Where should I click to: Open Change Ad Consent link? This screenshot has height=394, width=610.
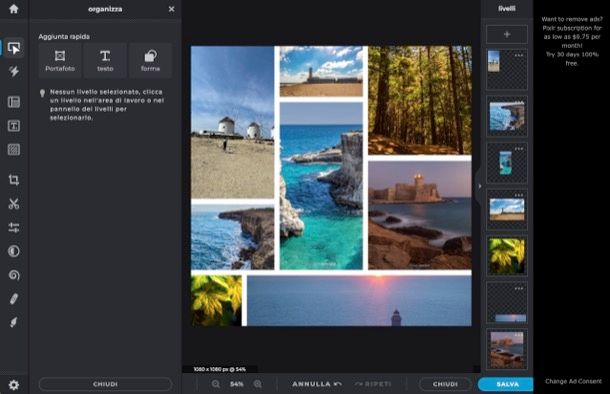click(573, 381)
